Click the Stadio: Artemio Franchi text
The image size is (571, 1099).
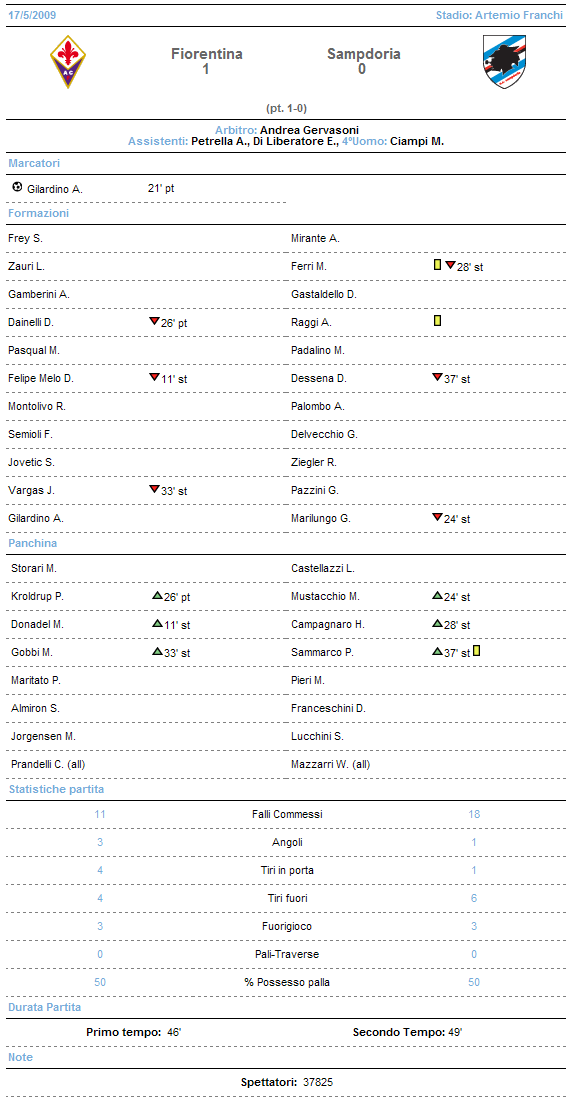pos(499,15)
